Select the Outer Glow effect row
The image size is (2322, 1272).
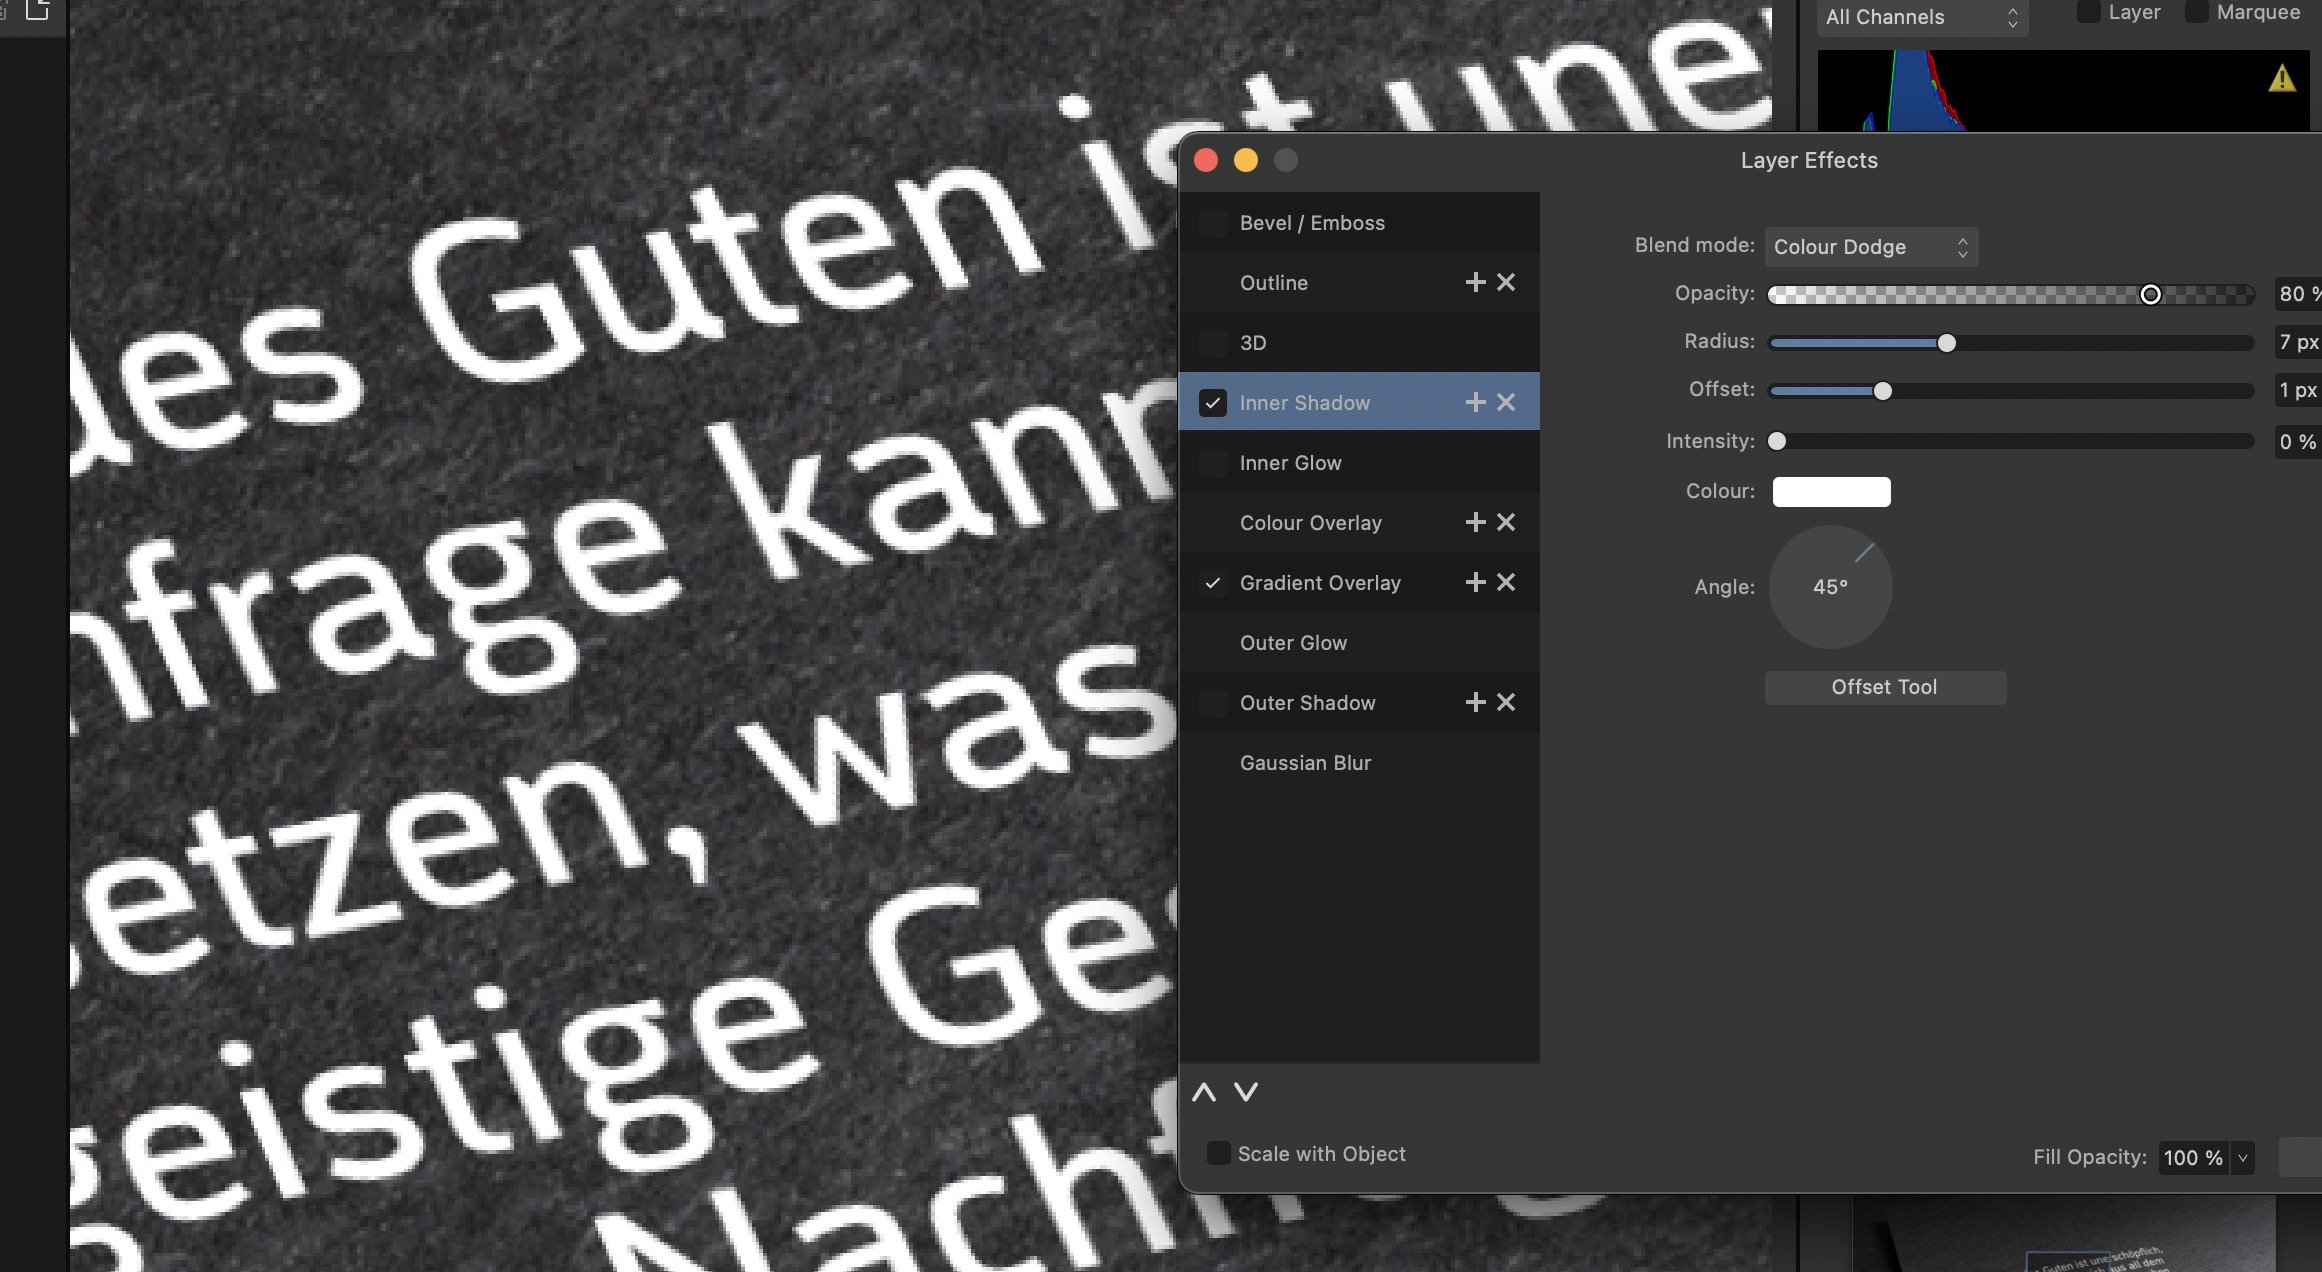tap(1359, 643)
